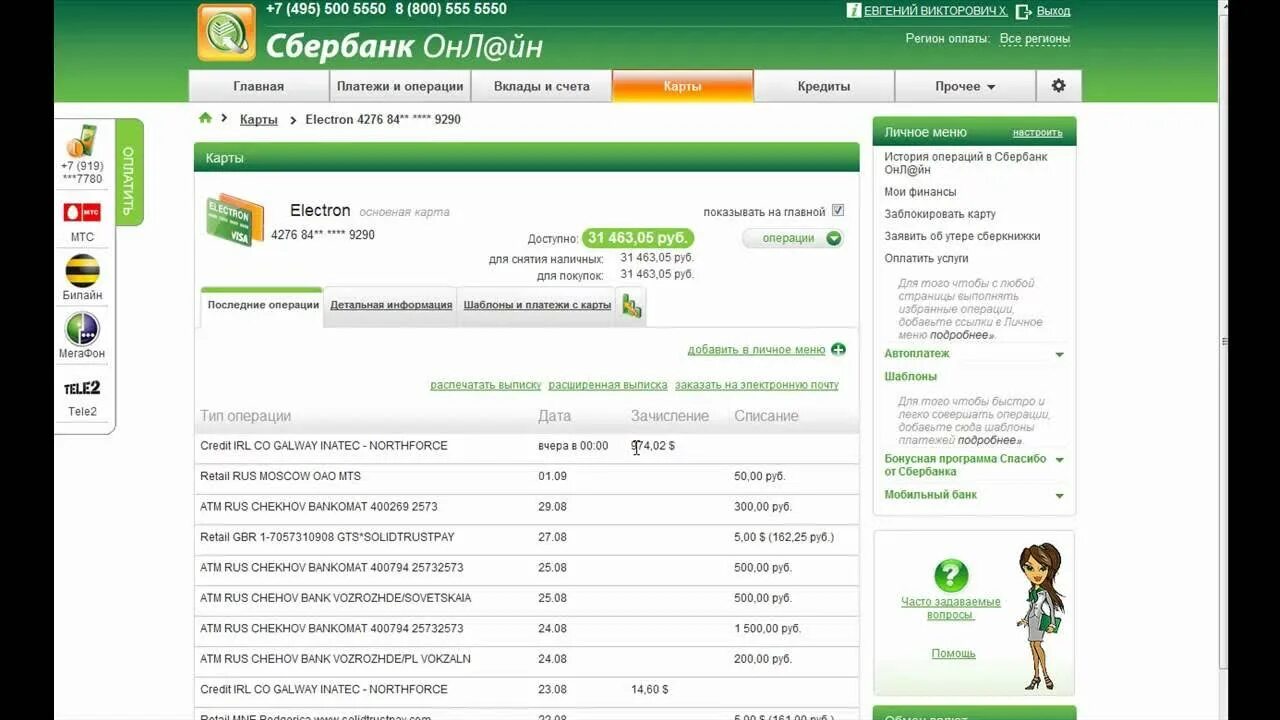Select row 'ATM RUS CHEHOV BANK VOZROZHDE/PL VOKZALN'
This screenshot has width=1280, height=720.
tap(527, 659)
